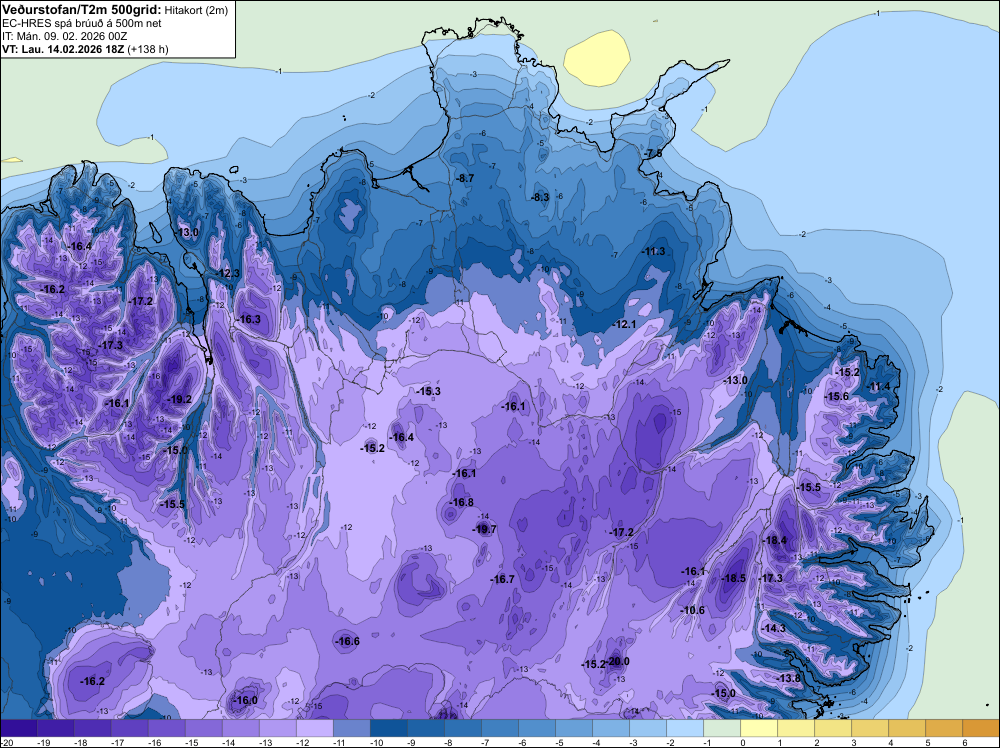Select the legend label -5
Image resolution: width=1000 pixels, height=748 pixels.
coord(557,743)
